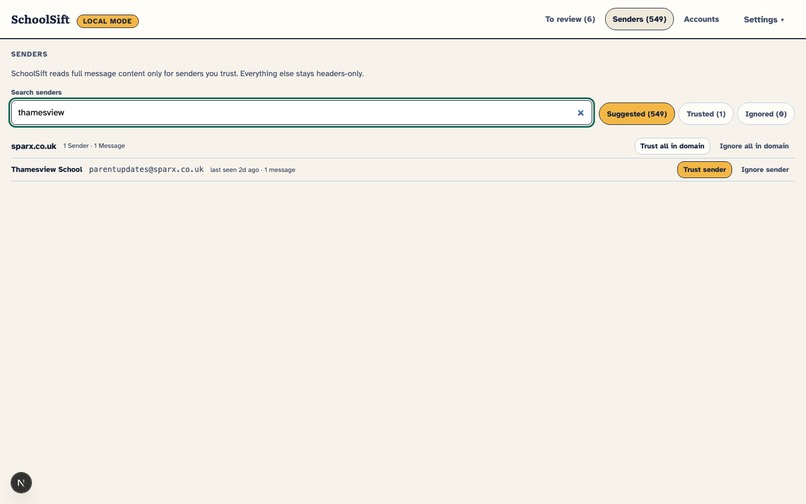The width and height of the screenshot is (806, 504).
Task: Open the Next.js dev tools badge
Action: (21, 482)
